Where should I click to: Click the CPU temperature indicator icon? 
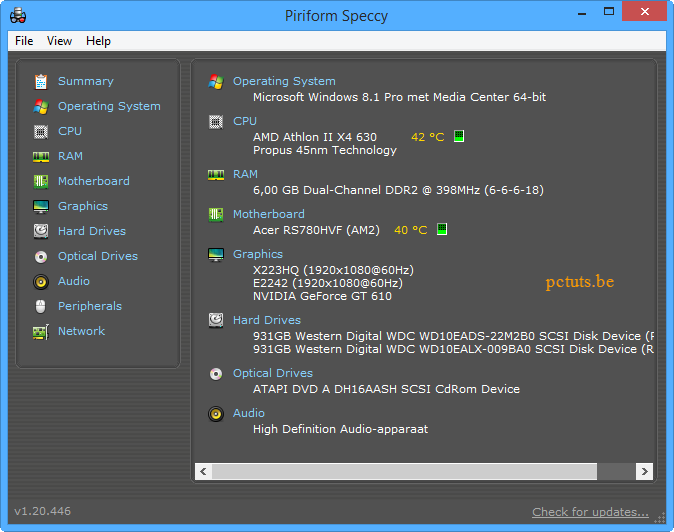pyautogui.click(x=459, y=136)
